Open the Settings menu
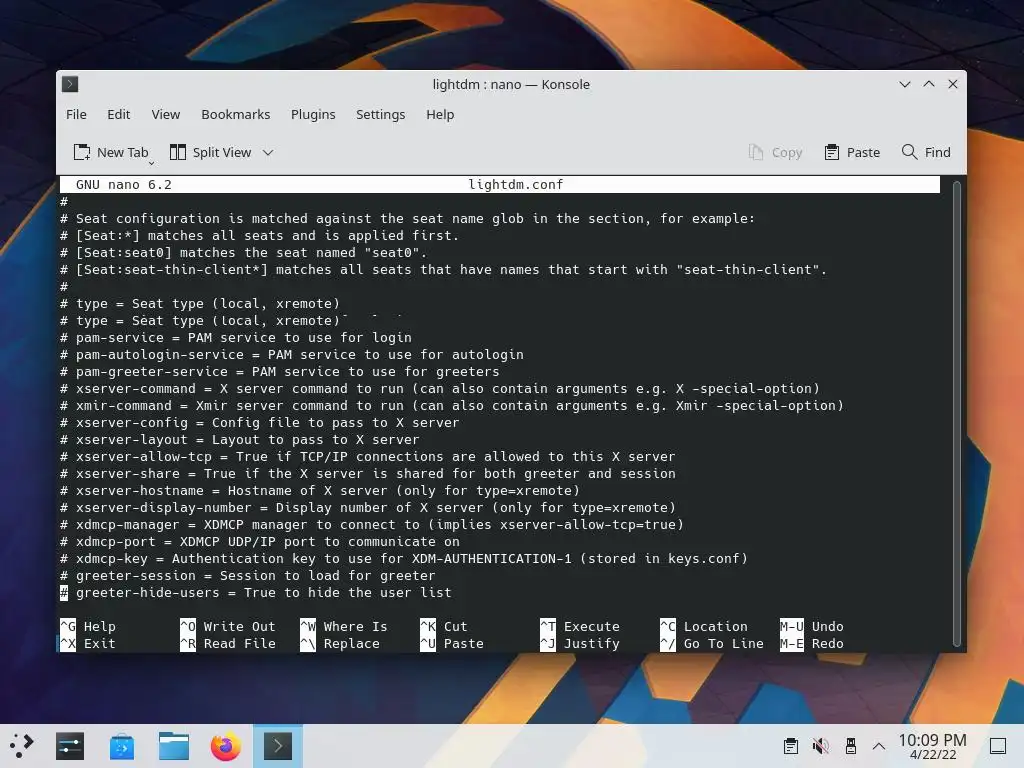The width and height of the screenshot is (1024, 768). [381, 114]
